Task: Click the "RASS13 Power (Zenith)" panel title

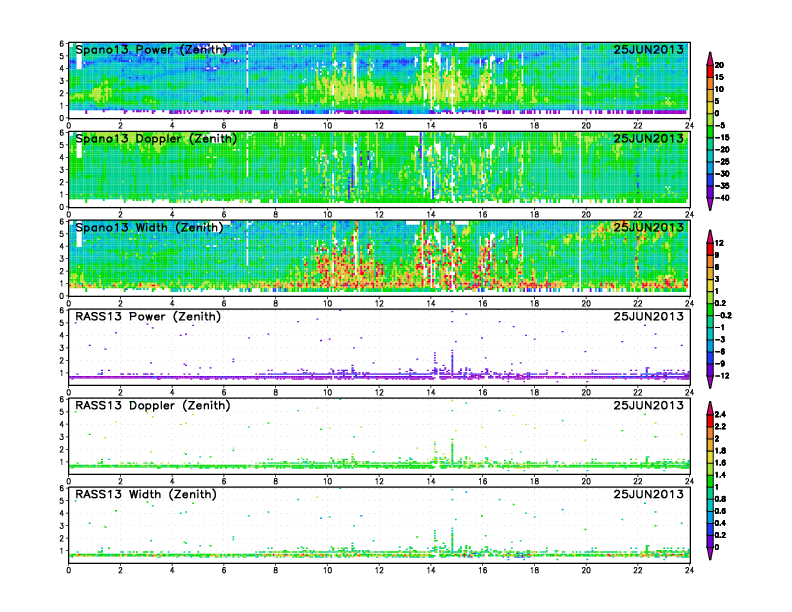Action: (x=148, y=317)
